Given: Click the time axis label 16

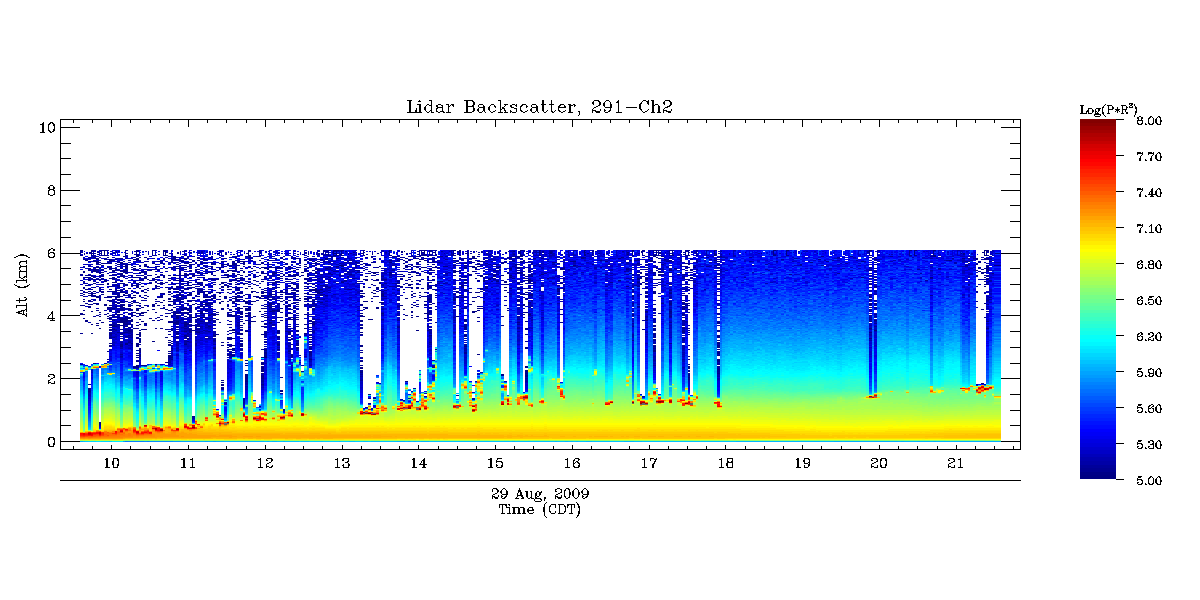Looking at the screenshot, I should click(571, 464).
